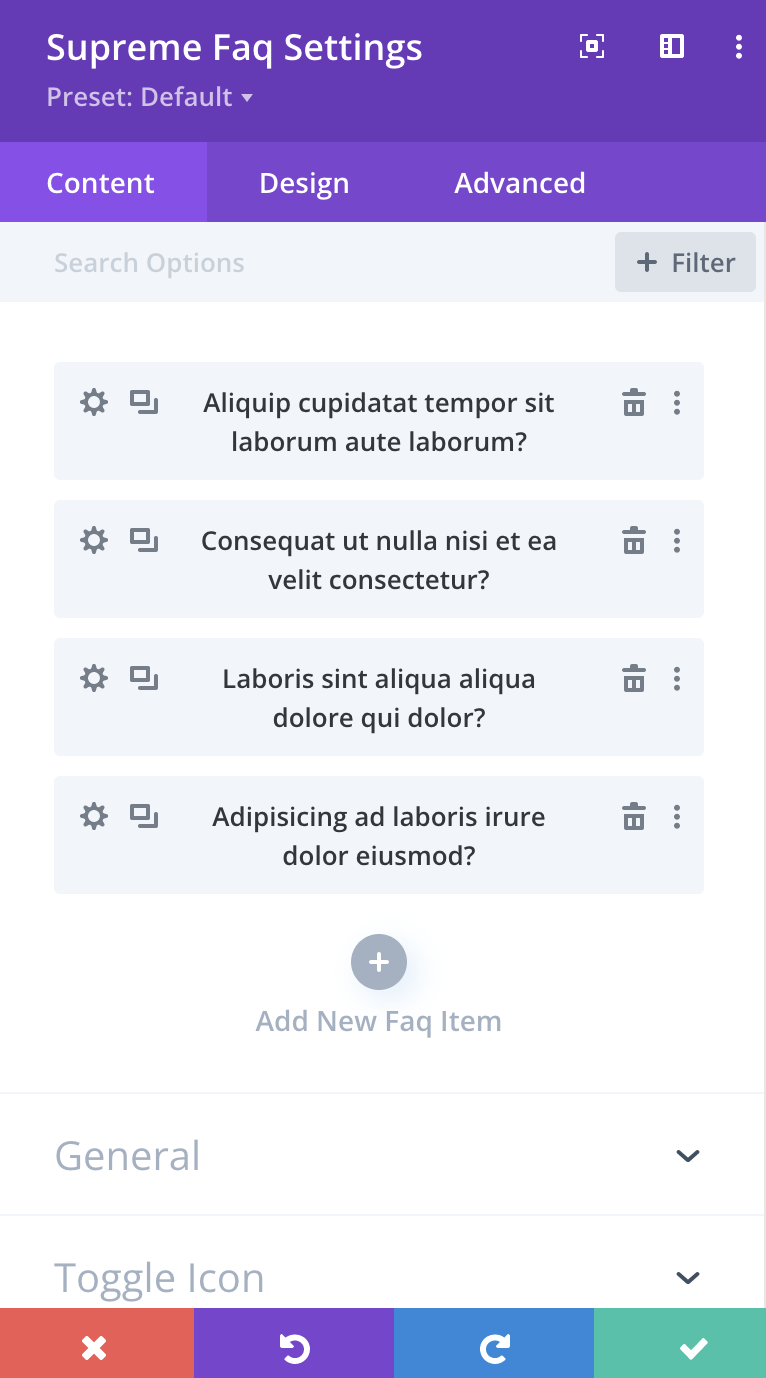Open the header three-dot menu
This screenshot has width=766, height=1378.
click(739, 47)
